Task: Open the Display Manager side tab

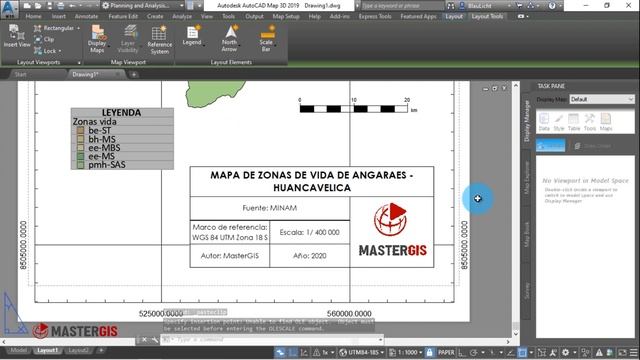Action: pos(527,121)
